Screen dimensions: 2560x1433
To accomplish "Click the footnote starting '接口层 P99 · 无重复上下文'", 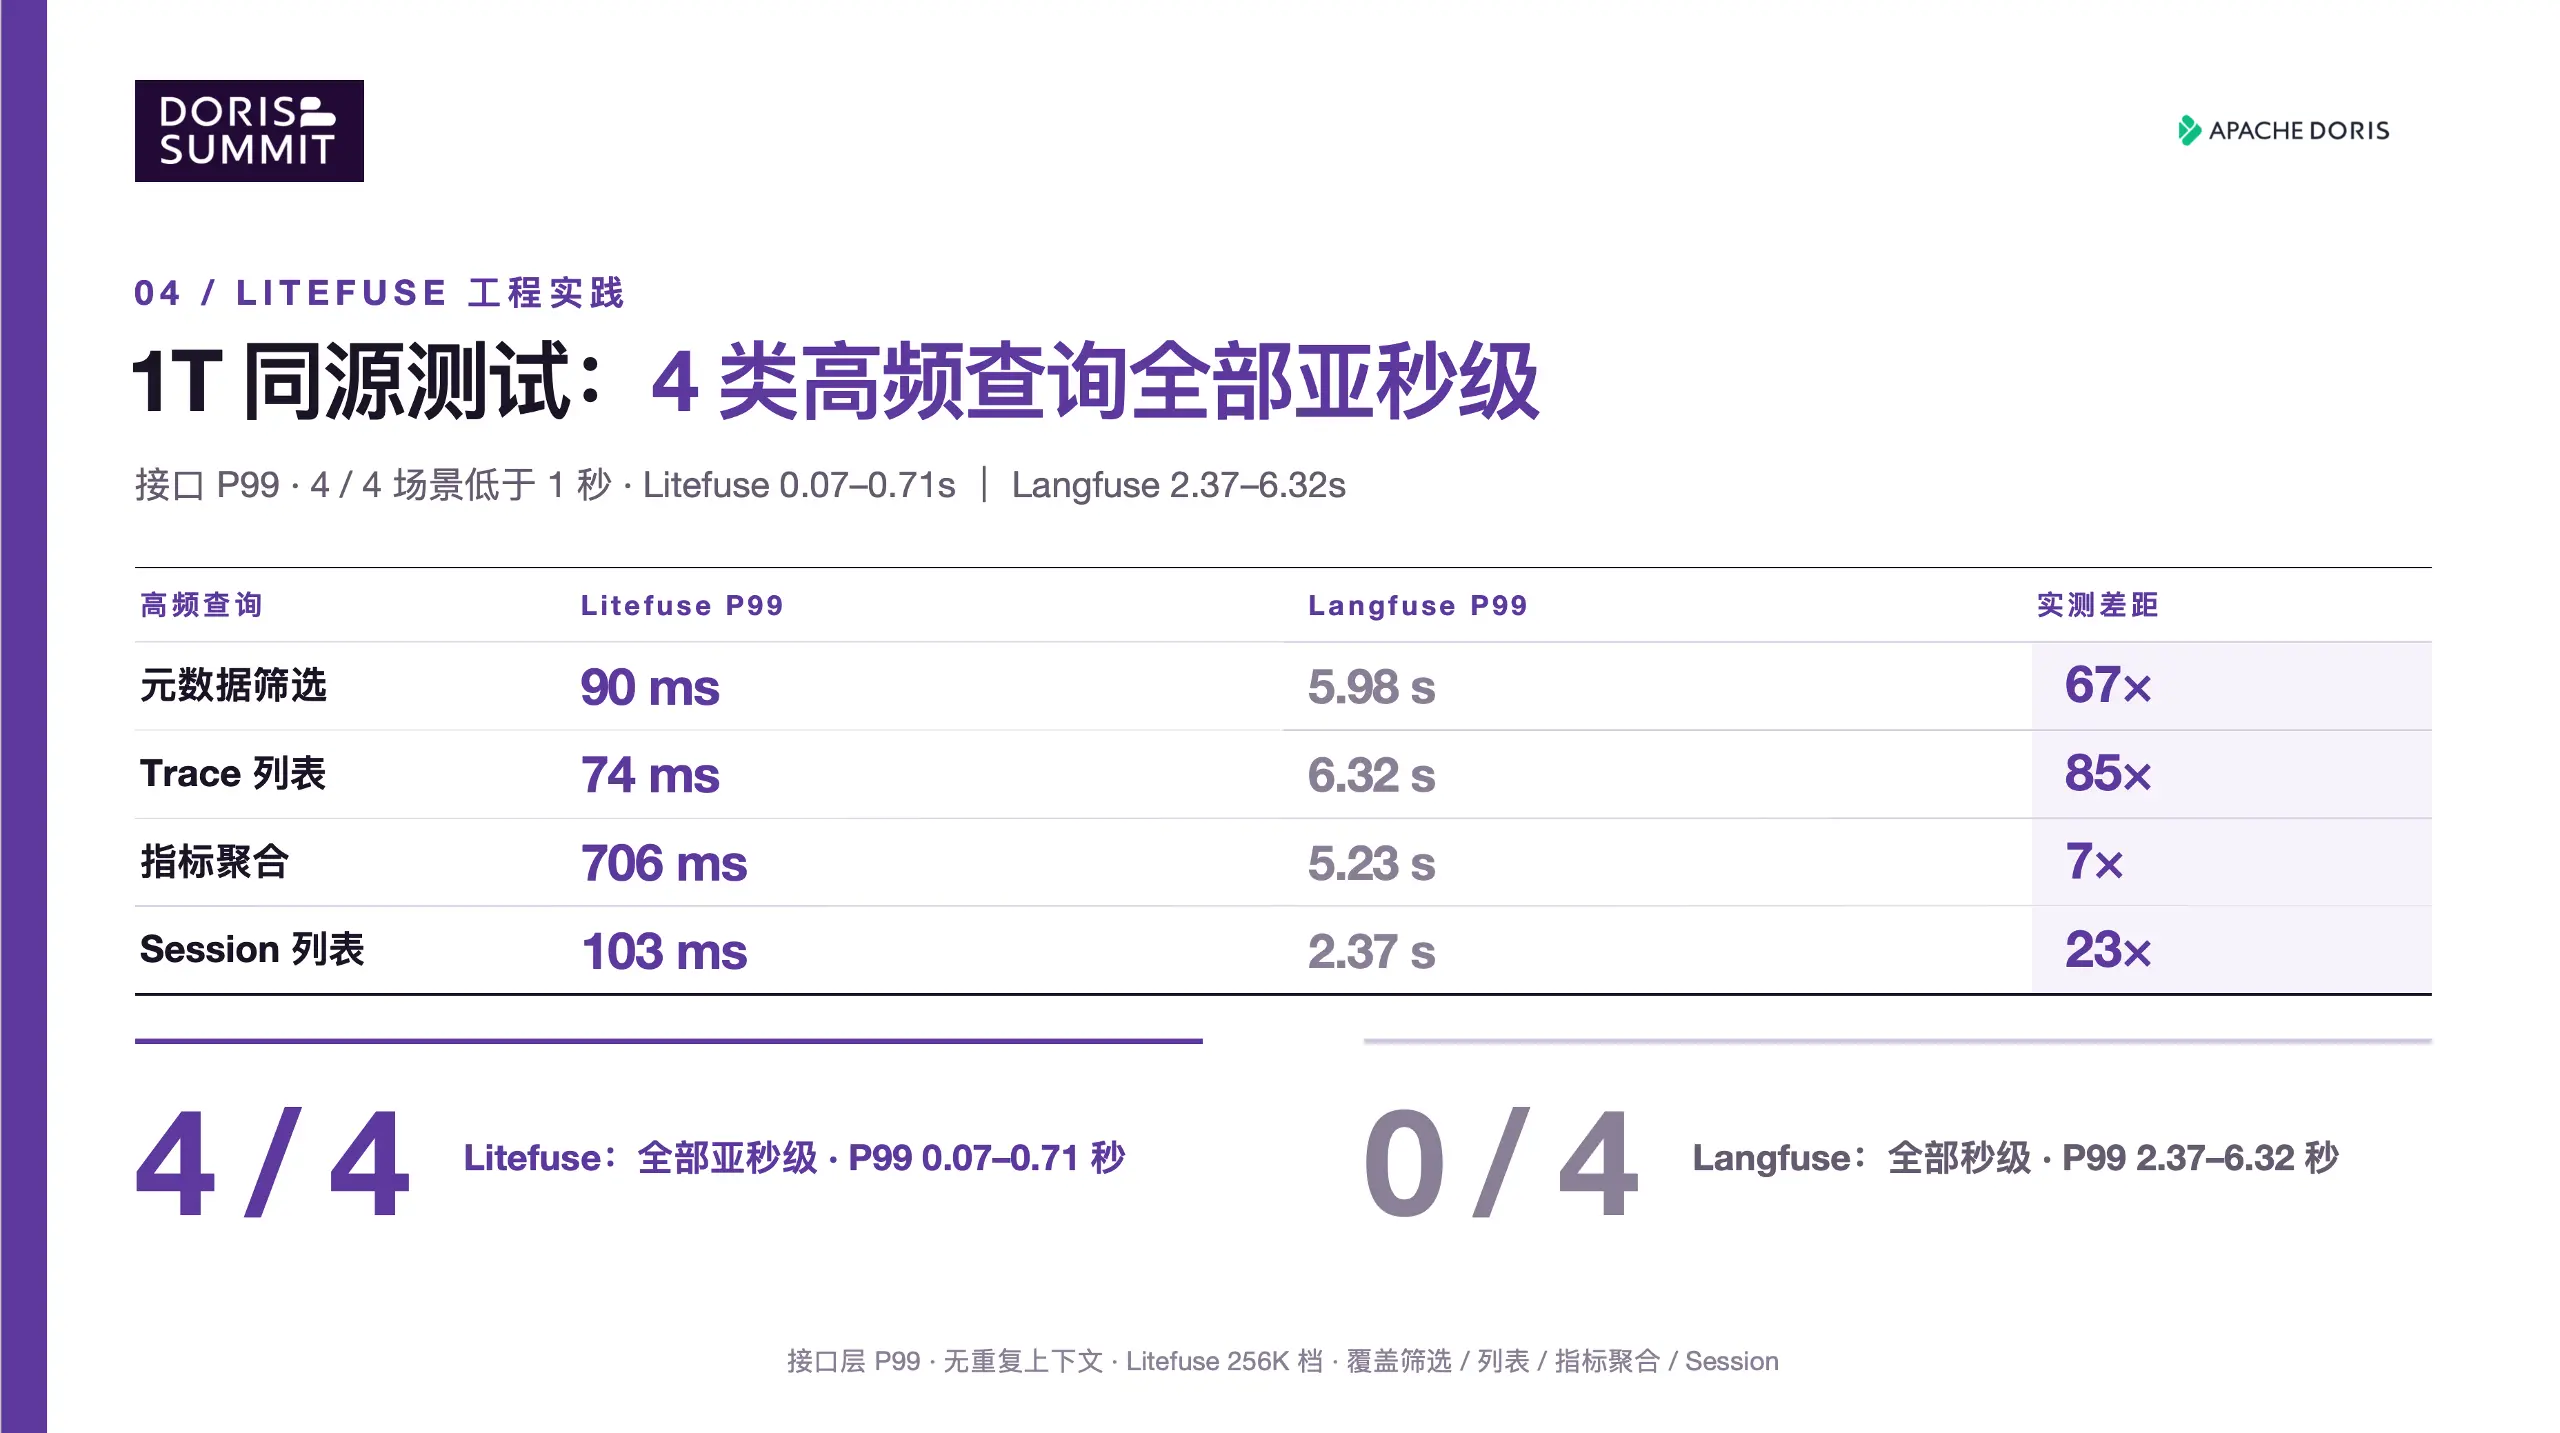I will tap(1282, 1361).
